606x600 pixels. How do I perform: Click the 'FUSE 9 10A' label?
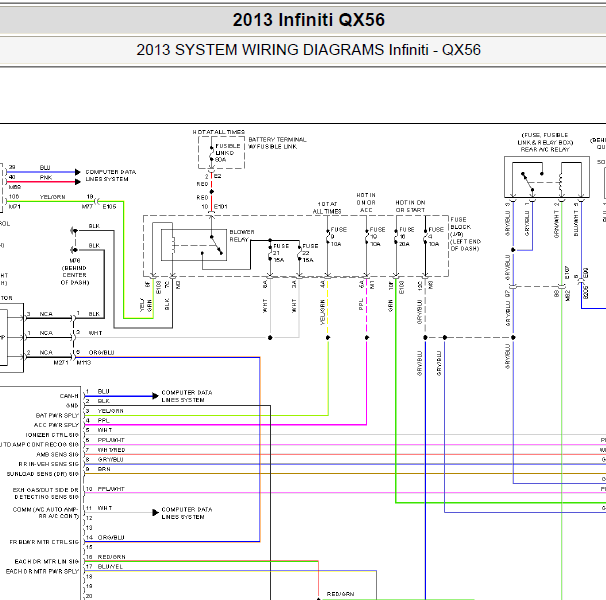[x=338, y=237]
